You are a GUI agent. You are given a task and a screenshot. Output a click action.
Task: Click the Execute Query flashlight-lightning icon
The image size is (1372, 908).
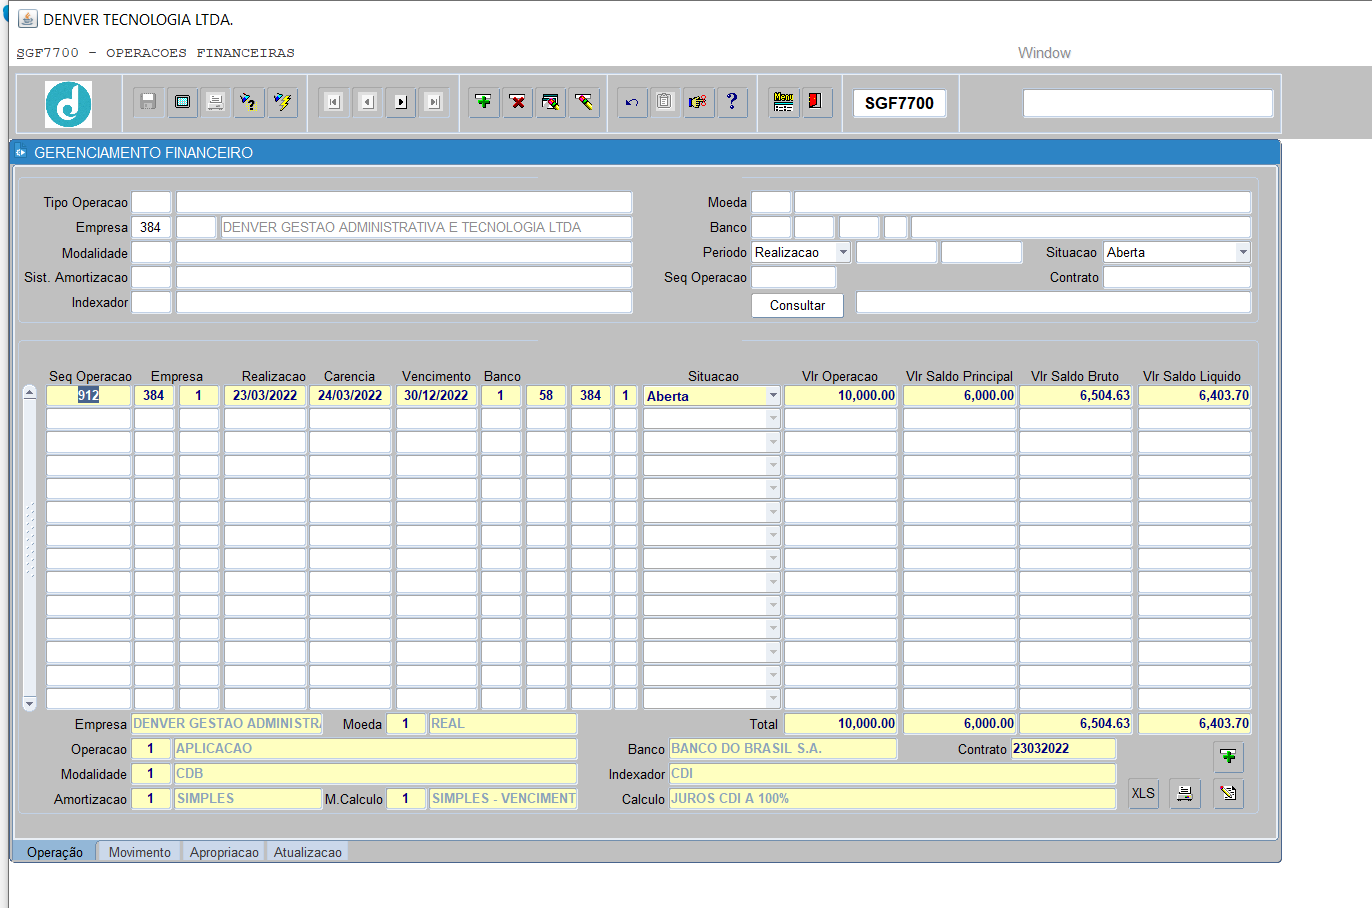tap(283, 102)
